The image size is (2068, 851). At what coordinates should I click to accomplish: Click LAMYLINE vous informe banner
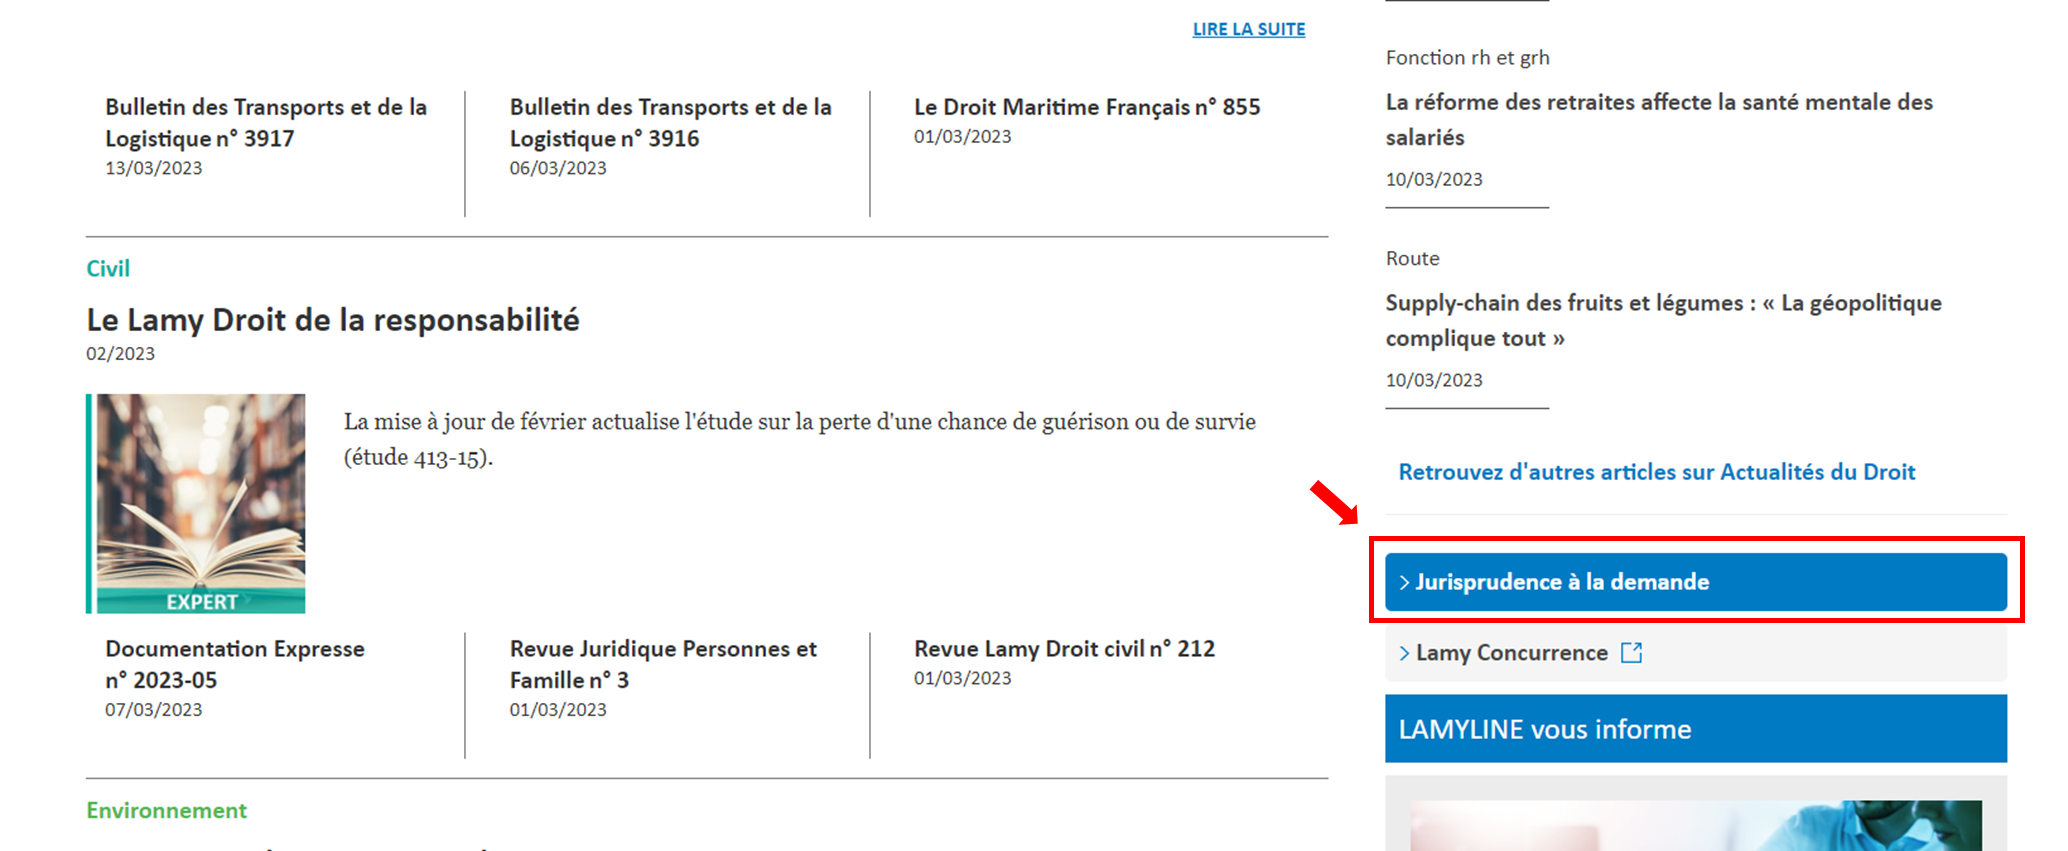coord(1695,729)
